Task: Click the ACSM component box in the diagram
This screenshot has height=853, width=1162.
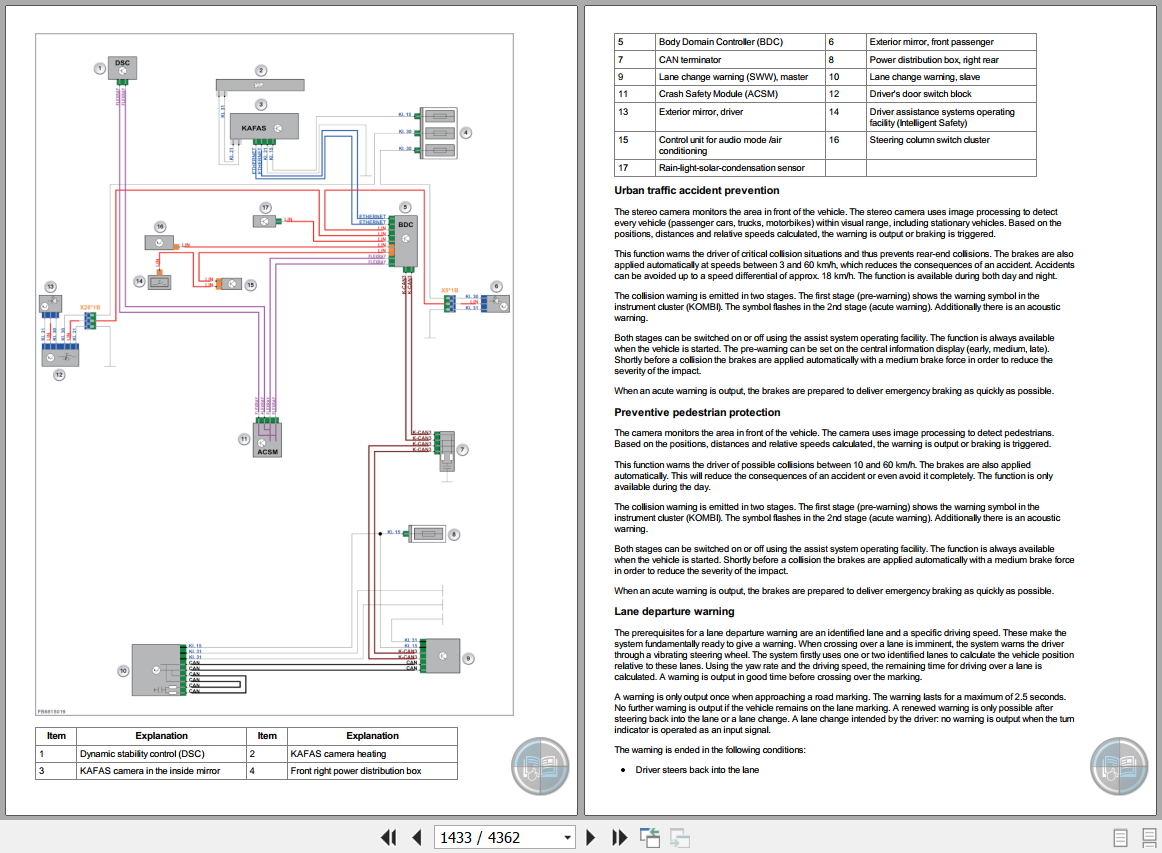Action: point(268,440)
